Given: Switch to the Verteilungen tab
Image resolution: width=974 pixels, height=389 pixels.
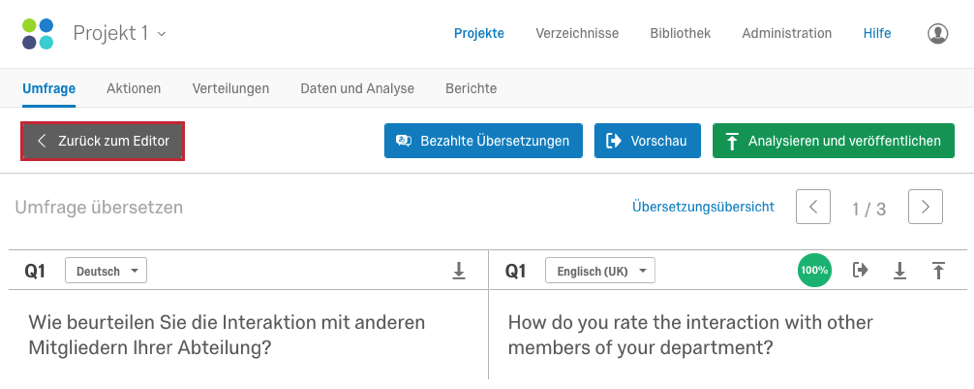Looking at the screenshot, I should (230, 88).
